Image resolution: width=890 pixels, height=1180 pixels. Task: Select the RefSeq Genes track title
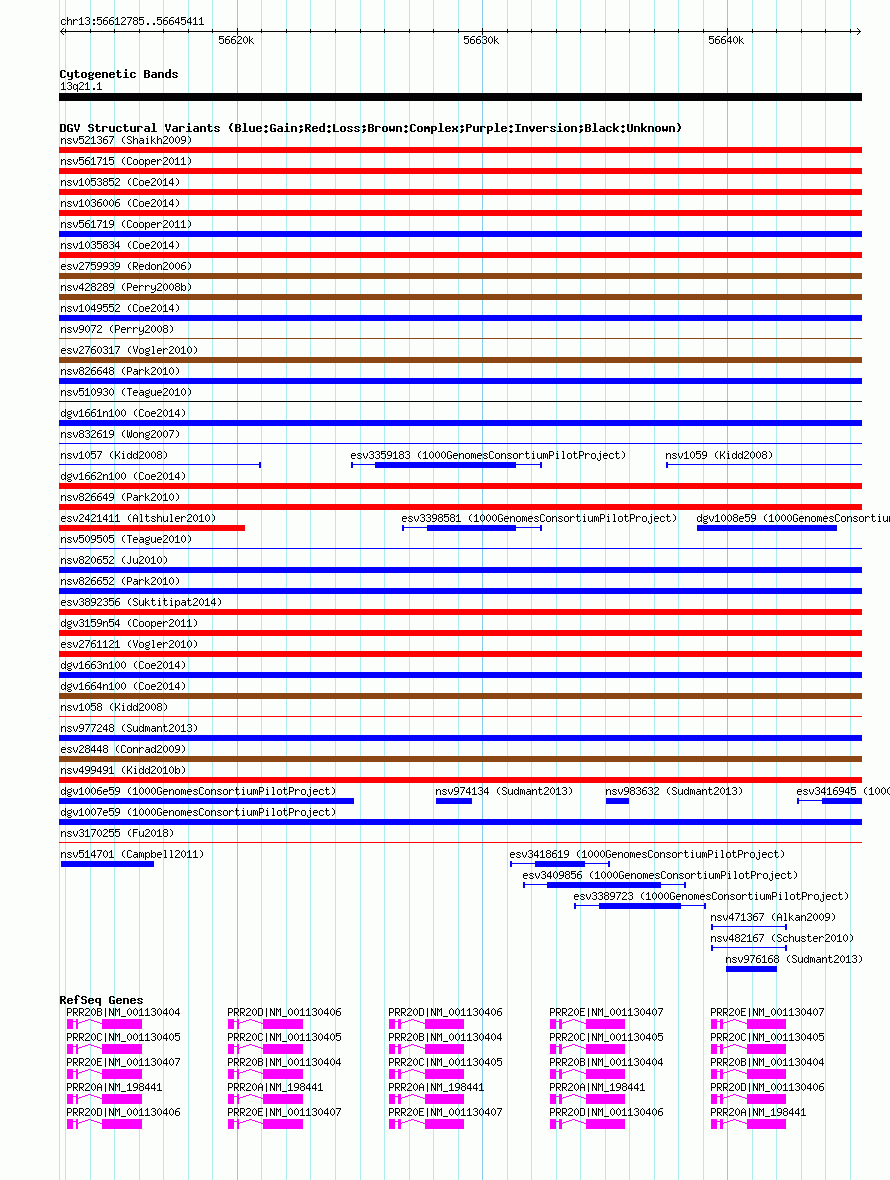click(102, 1000)
